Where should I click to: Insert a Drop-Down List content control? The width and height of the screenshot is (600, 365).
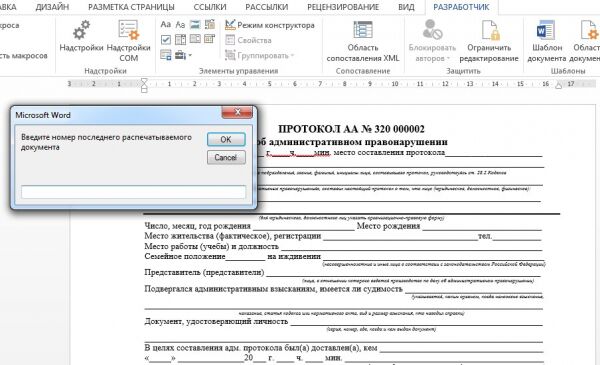coord(195,39)
